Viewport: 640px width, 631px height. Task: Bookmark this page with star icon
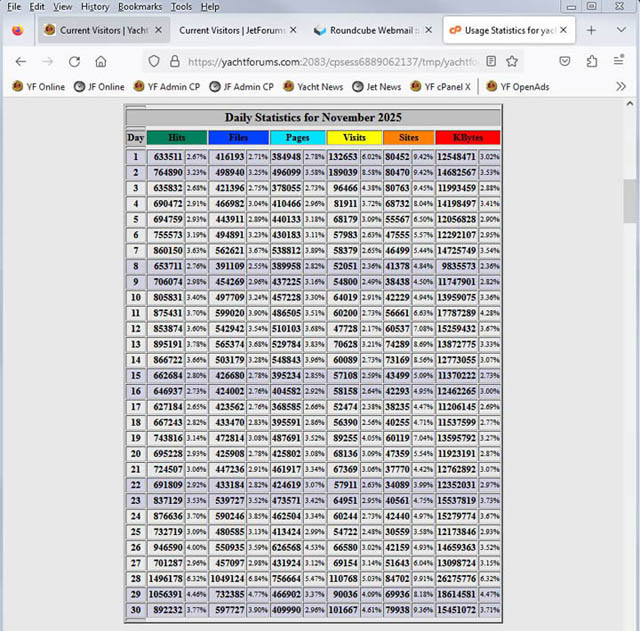pos(512,61)
